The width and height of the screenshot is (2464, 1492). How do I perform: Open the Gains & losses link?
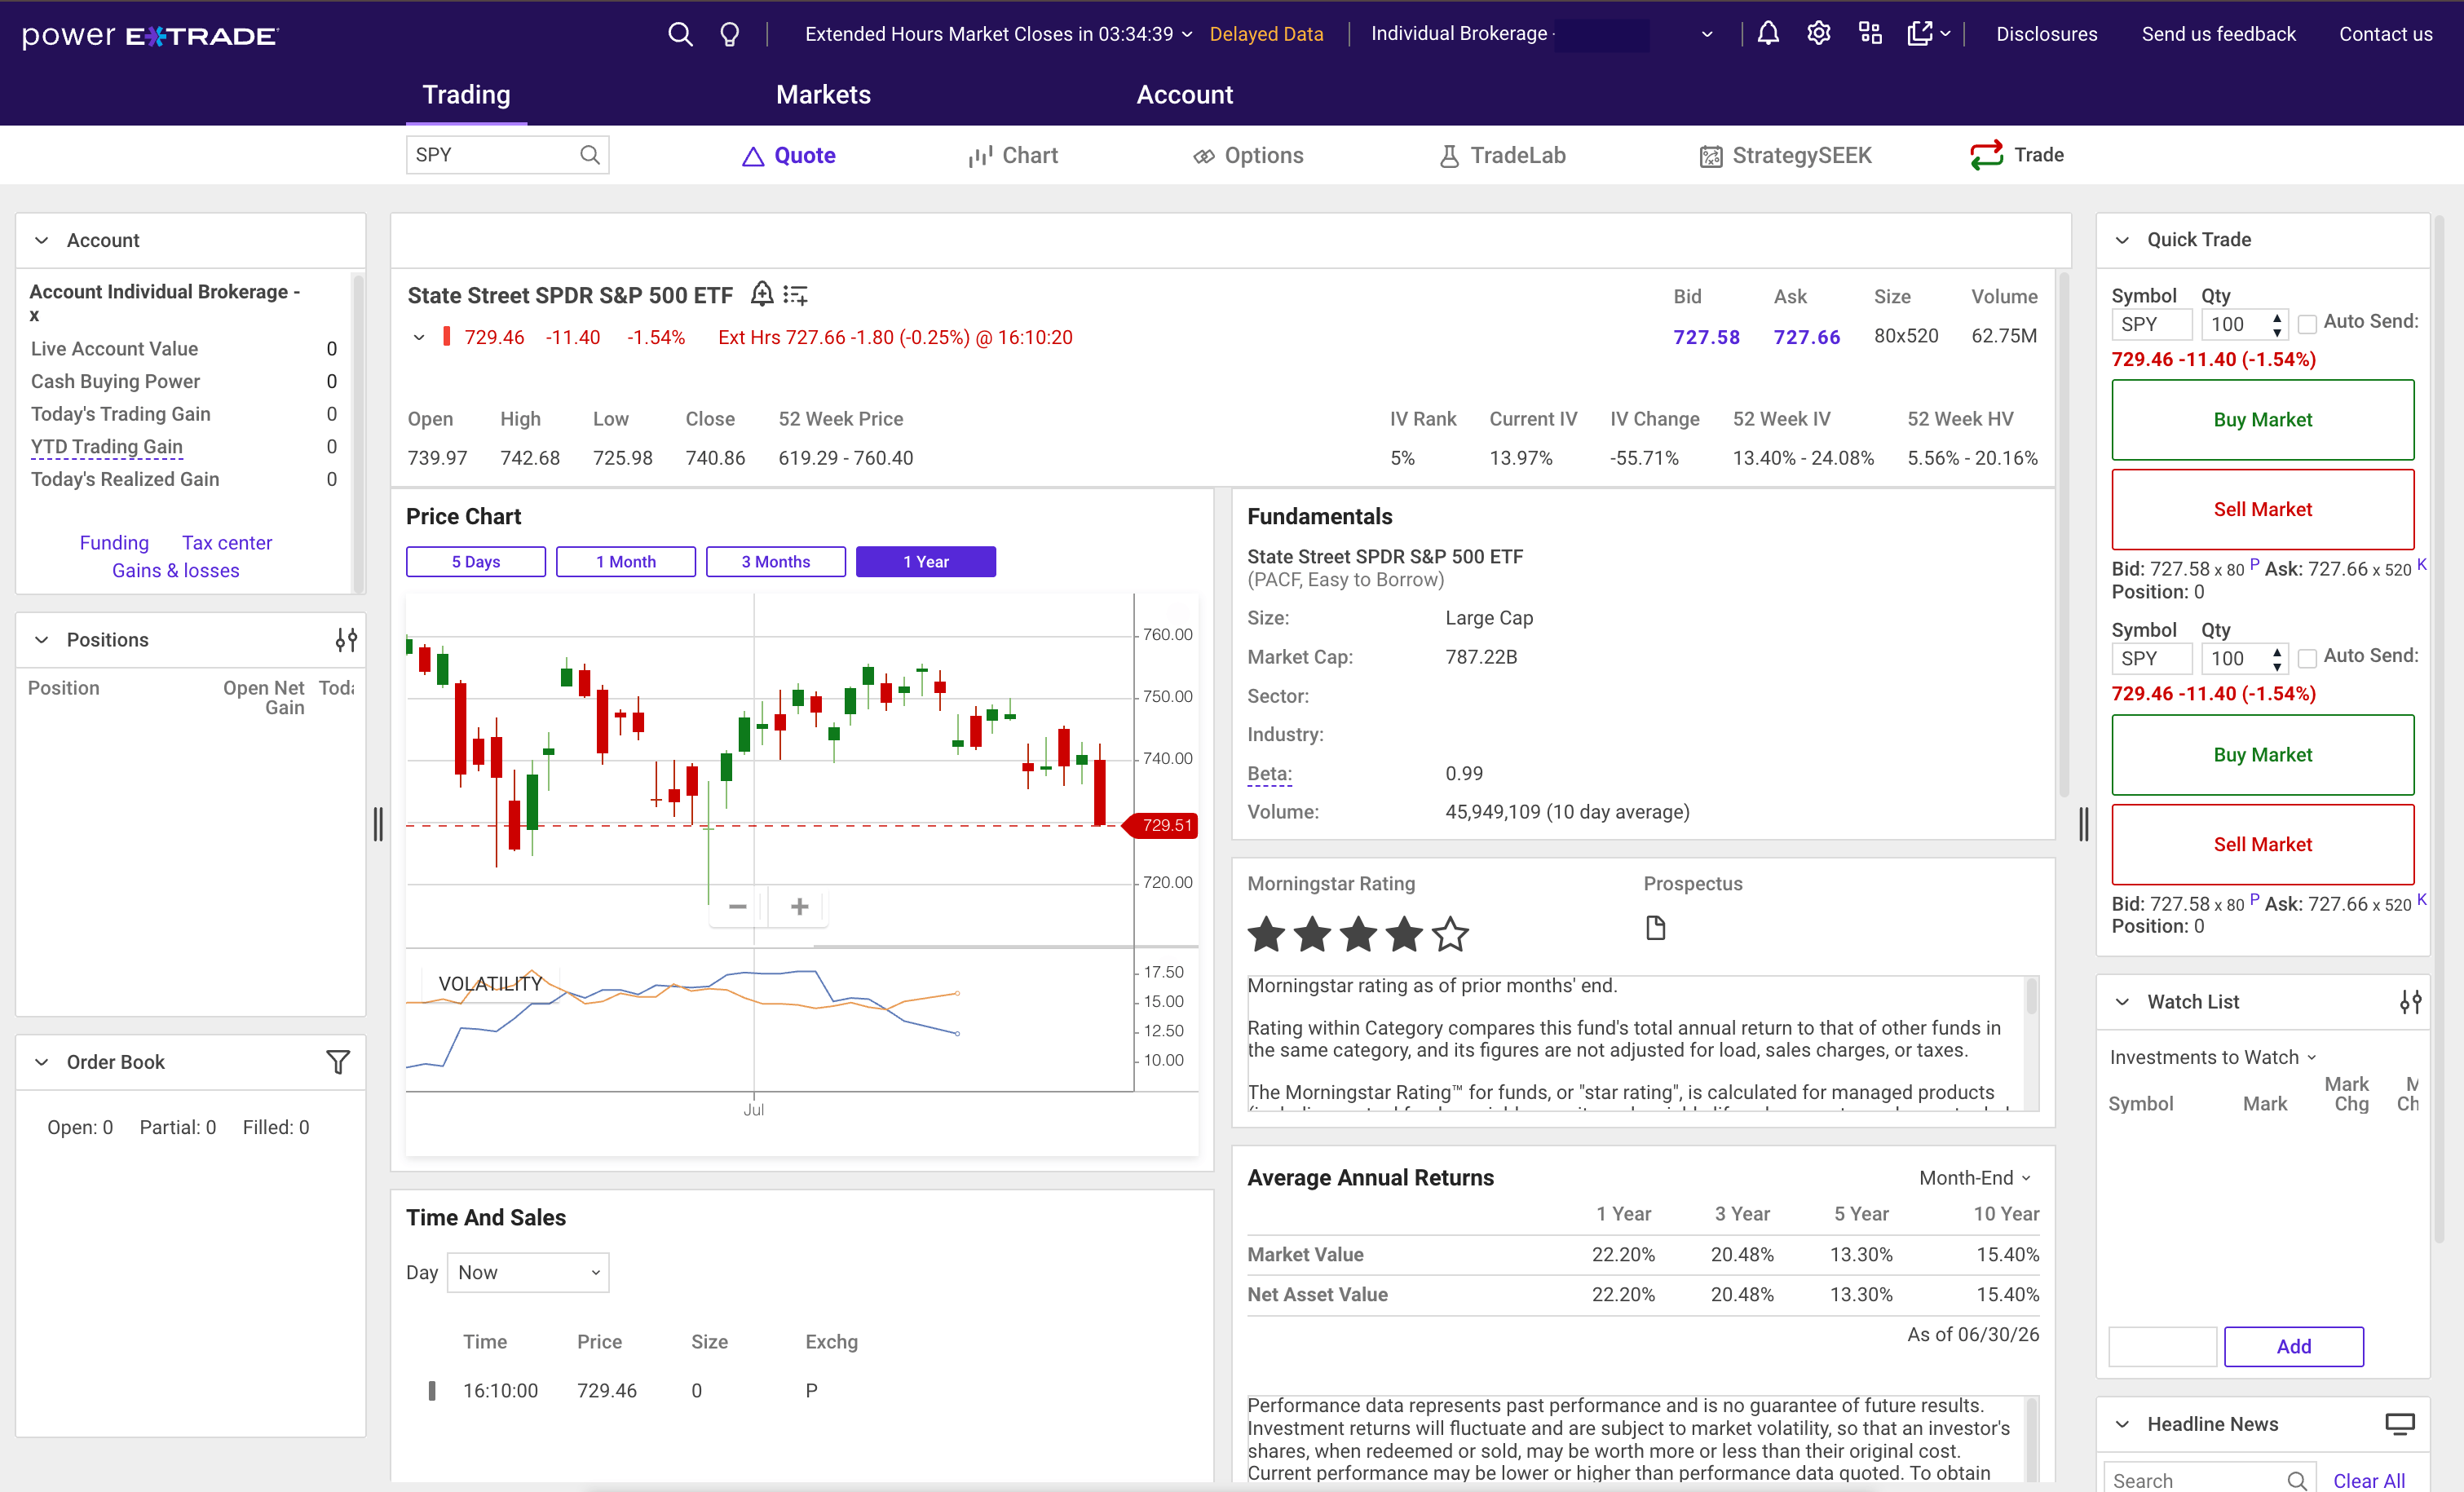[176, 571]
